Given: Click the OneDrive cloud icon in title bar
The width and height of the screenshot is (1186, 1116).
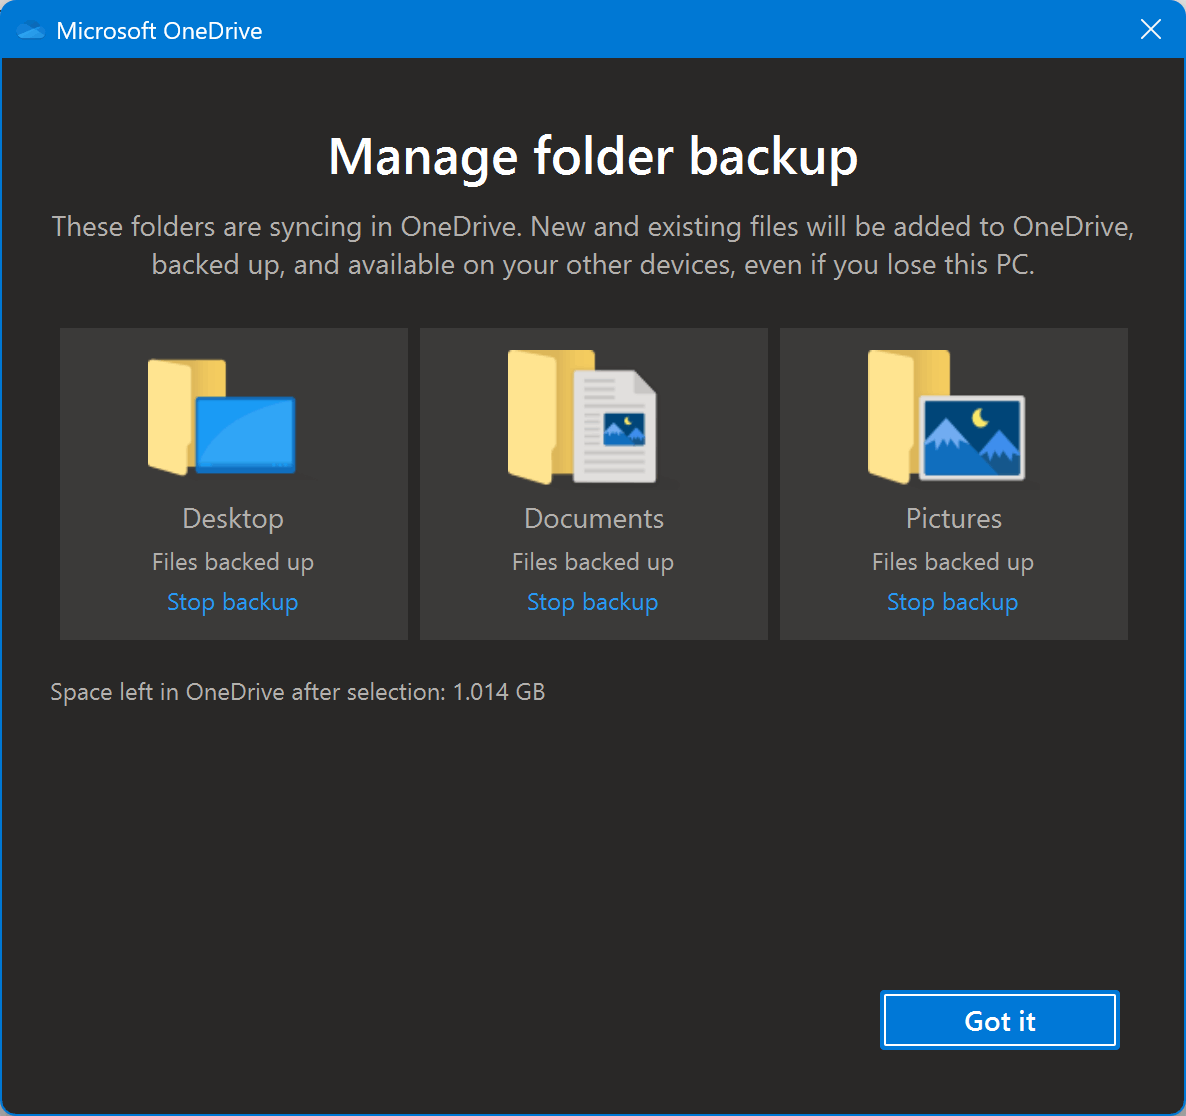Looking at the screenshot, I should tap(31, 29).
